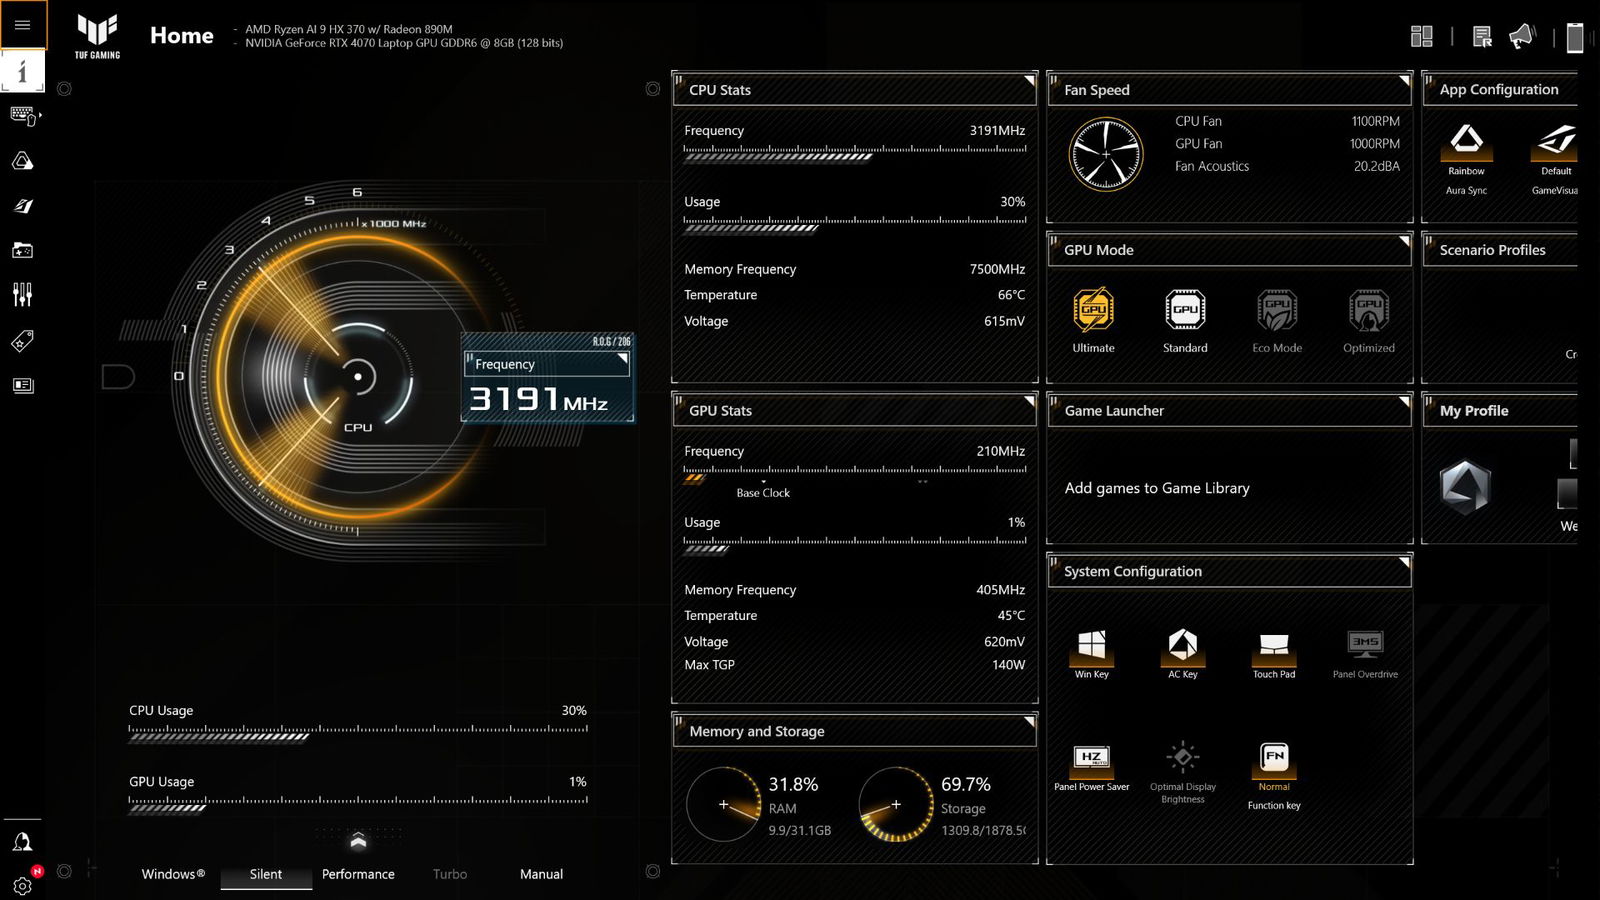1600x900 pixels.
Task: Toggle Panel Overdrive
Action: (x=1365, y=653)
